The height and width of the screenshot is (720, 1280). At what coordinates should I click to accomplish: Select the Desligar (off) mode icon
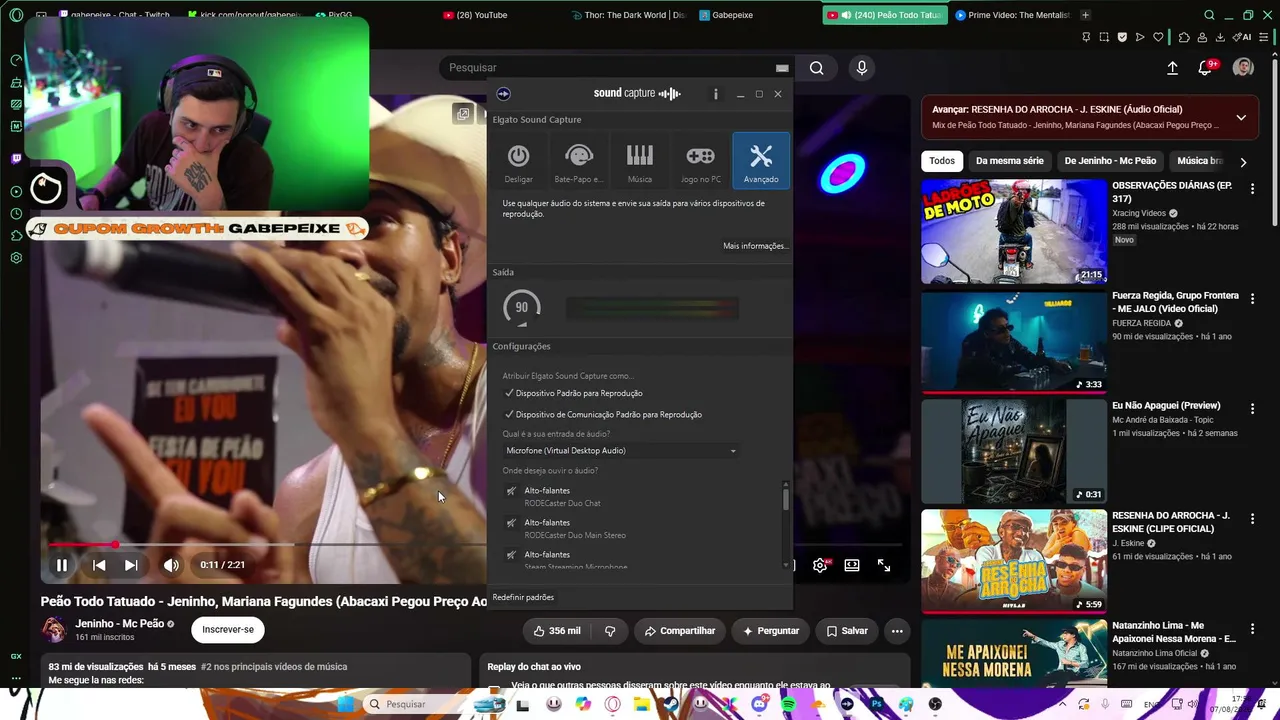point(518,160)
